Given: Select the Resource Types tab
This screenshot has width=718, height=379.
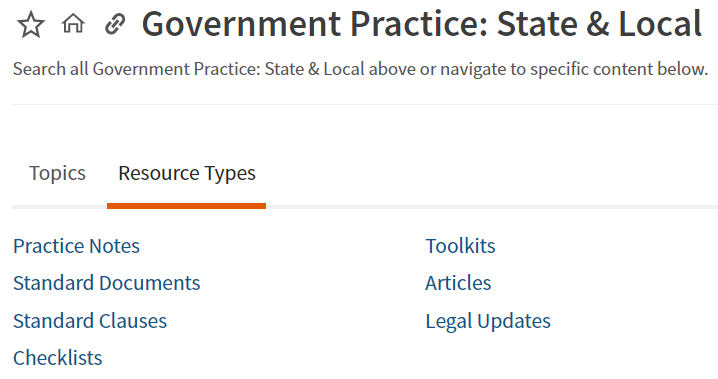Looking at the screenshot, I should click(187, 173).
